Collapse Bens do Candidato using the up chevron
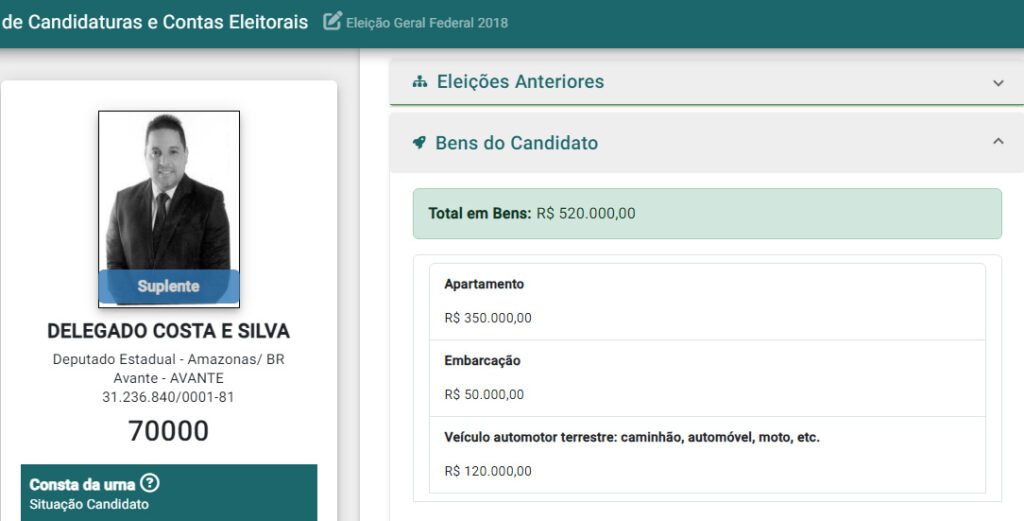Screen dimensions: 1024x521 (998, 142)
